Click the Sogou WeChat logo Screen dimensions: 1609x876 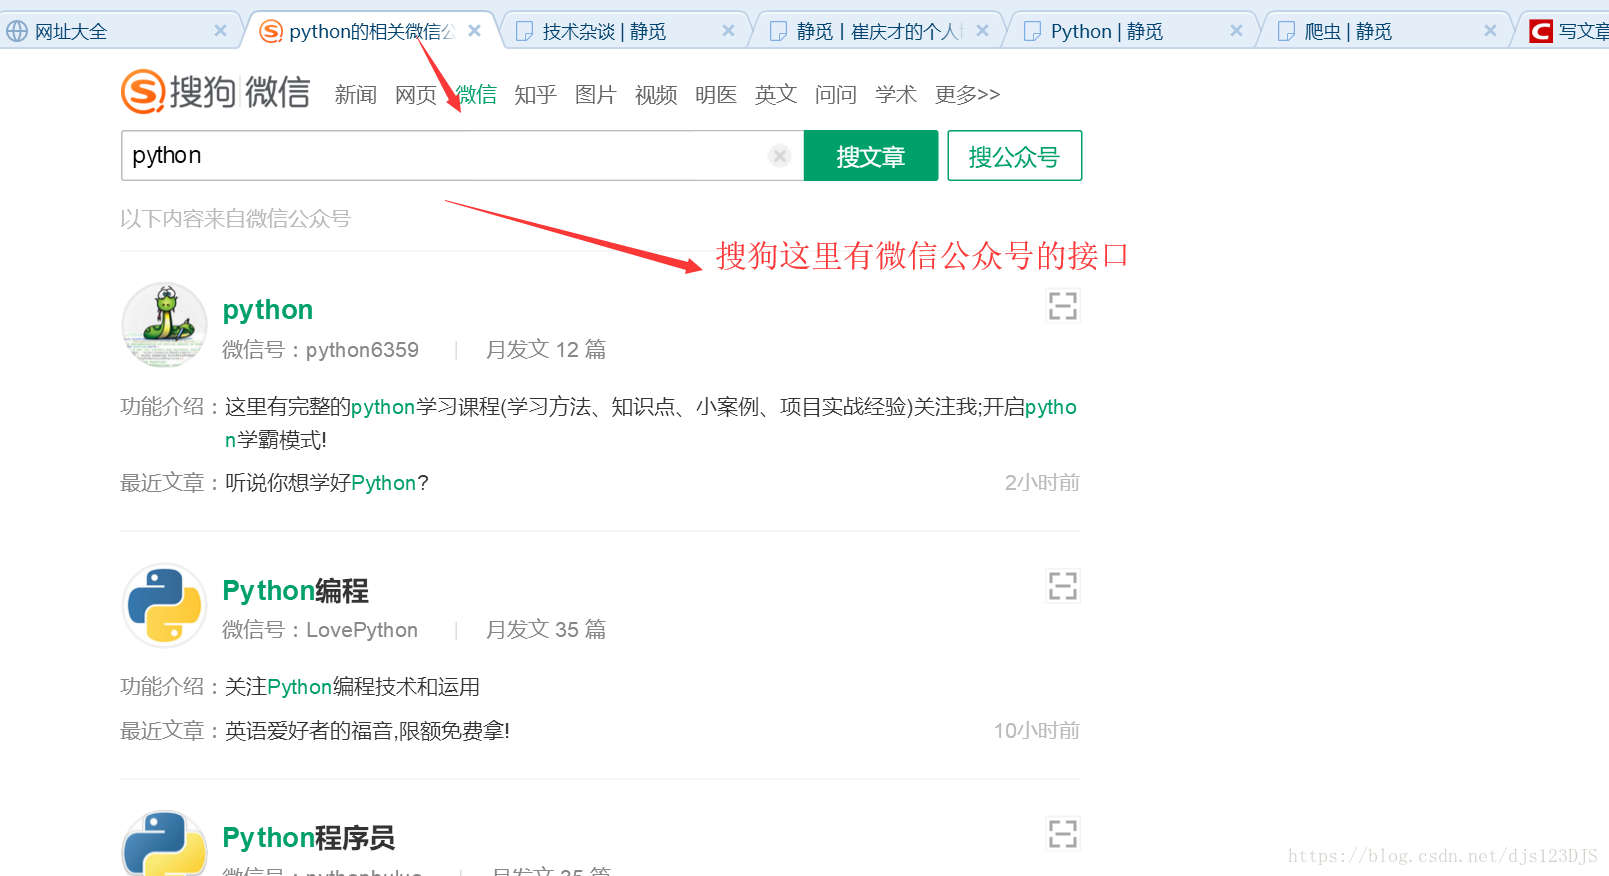click(x=215, y=92)
